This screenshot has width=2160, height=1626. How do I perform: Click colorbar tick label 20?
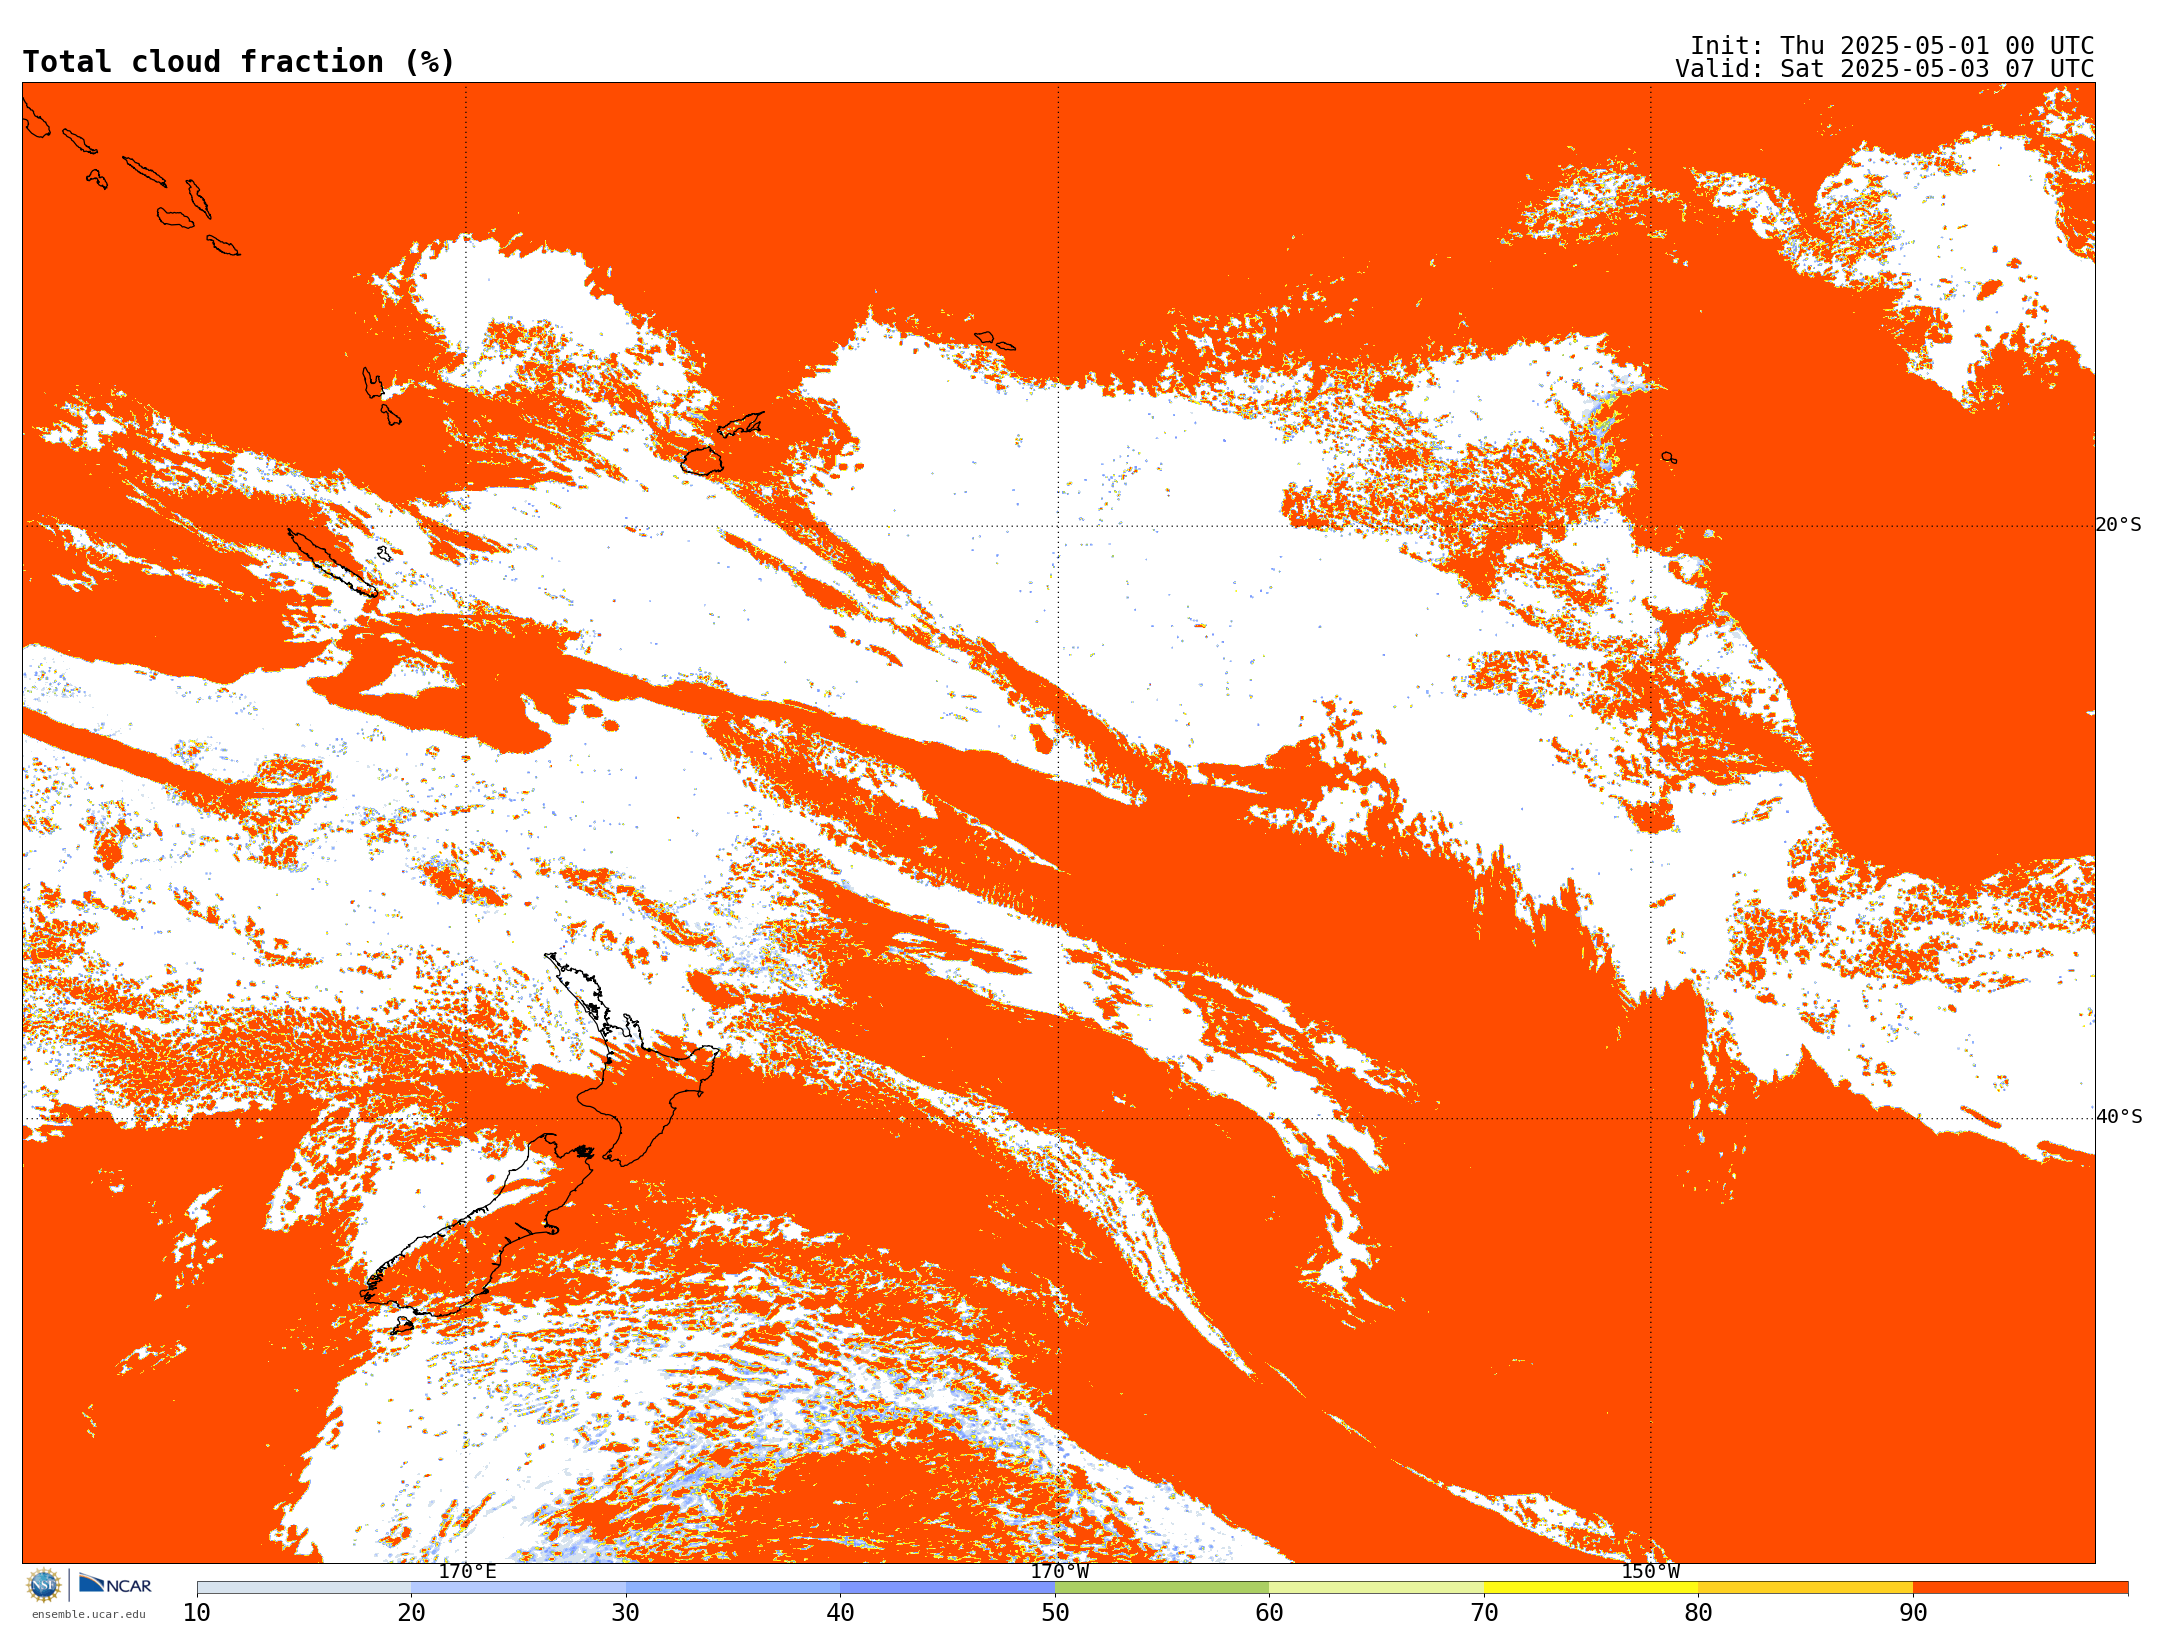coord(411,1612)
